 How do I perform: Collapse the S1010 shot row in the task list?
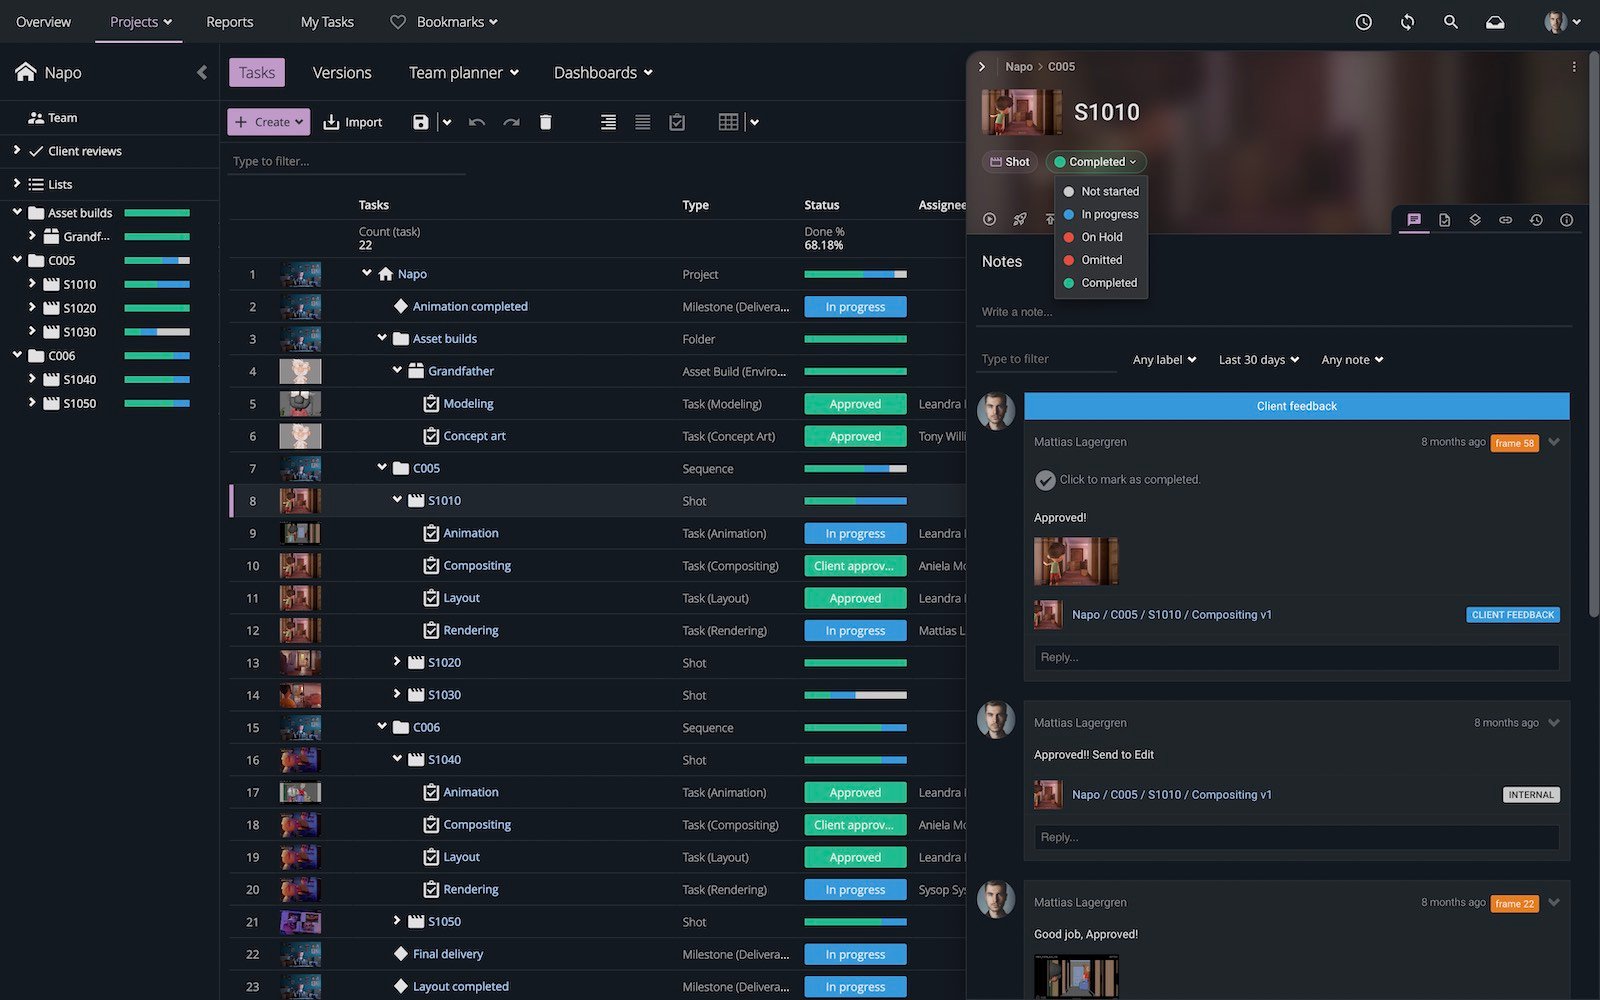tap(397, 500)
